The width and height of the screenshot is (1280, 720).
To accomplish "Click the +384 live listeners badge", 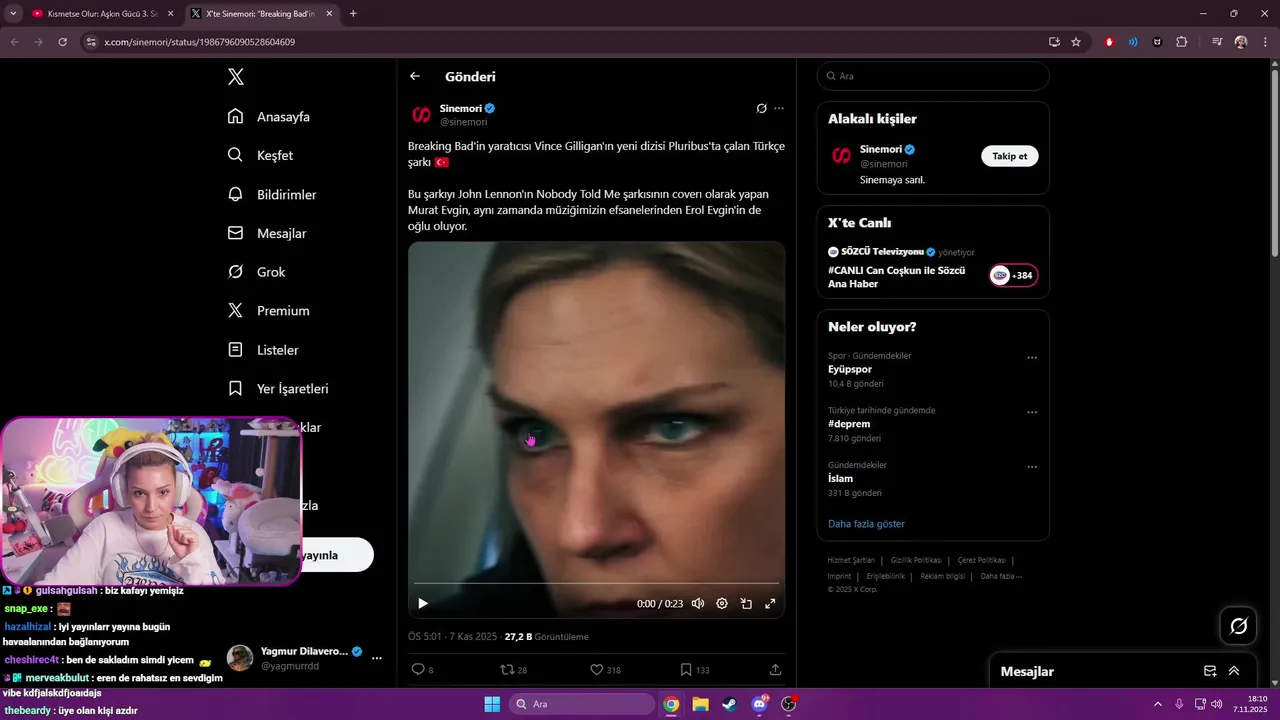I will [x=1014, y=275].
